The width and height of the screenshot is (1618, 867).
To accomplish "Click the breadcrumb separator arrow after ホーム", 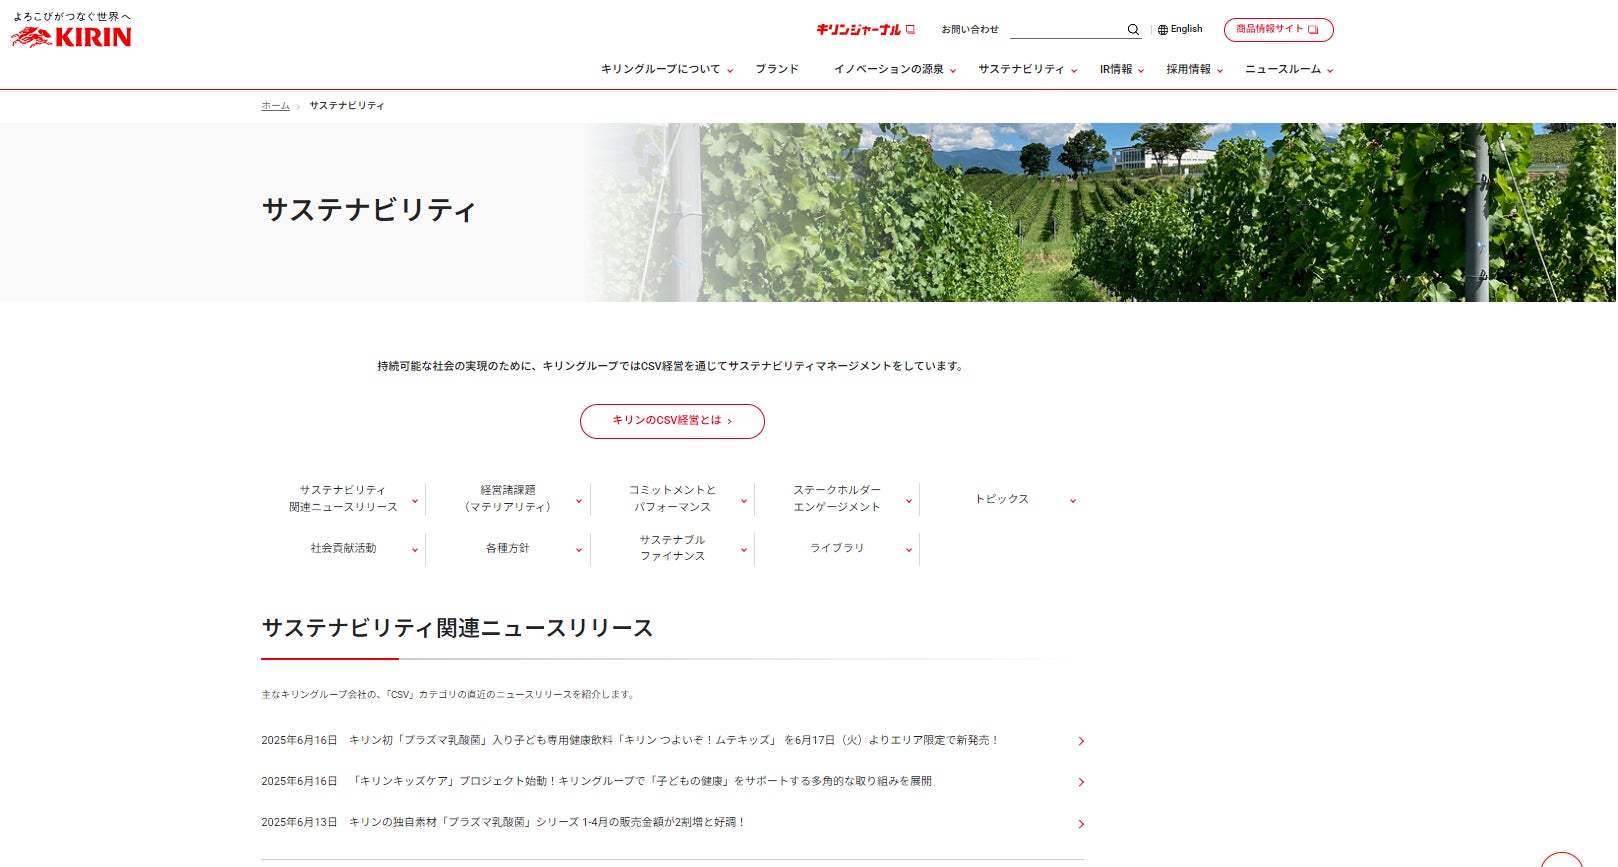I will (298, 106).
